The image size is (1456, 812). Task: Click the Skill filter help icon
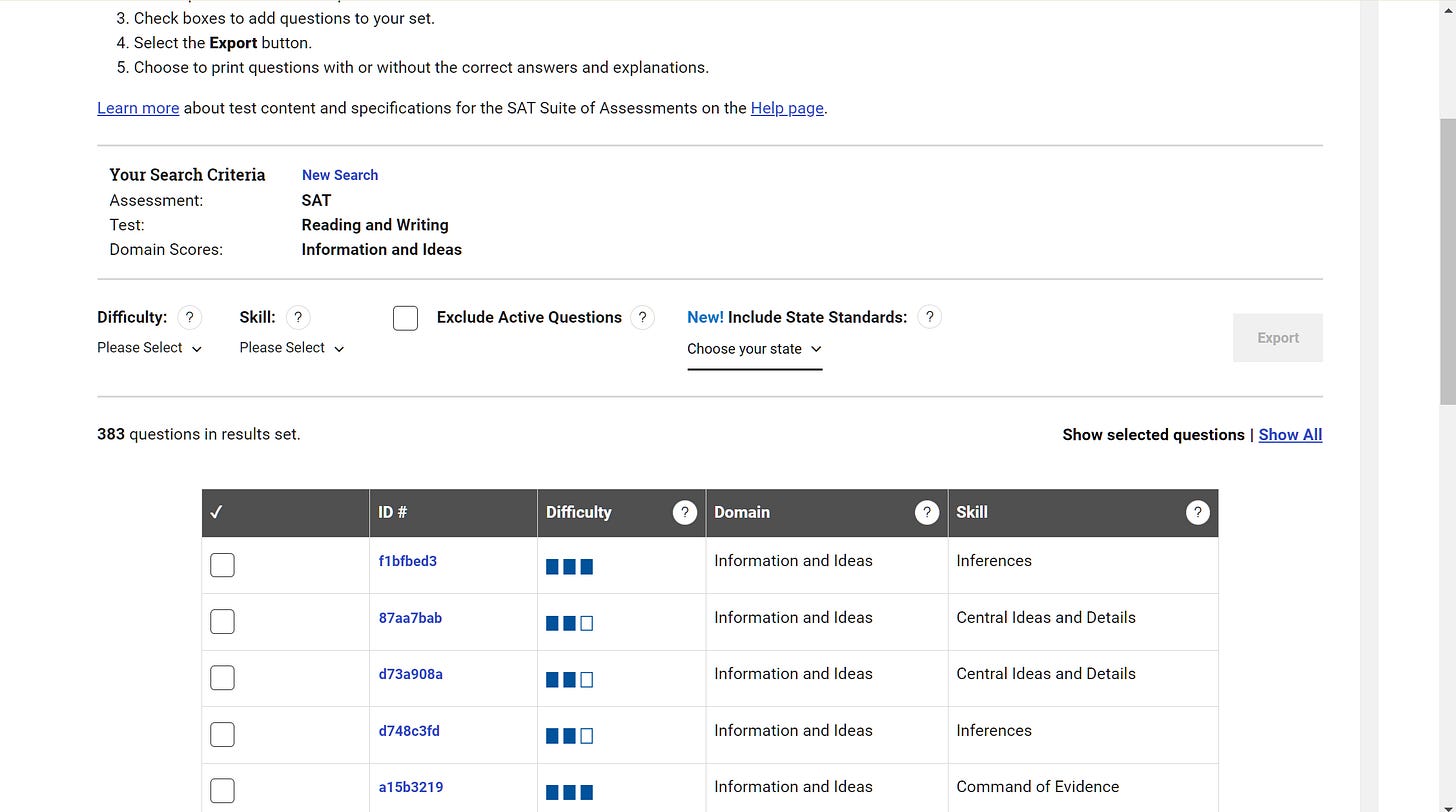click(x=298, y=318)
